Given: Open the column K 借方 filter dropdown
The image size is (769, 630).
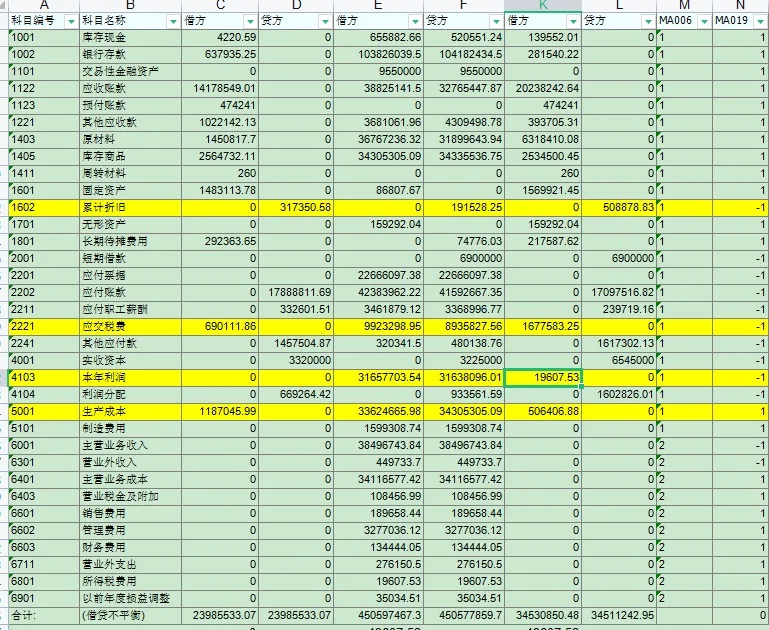Looking at the screenshot, I should point(573,22).
